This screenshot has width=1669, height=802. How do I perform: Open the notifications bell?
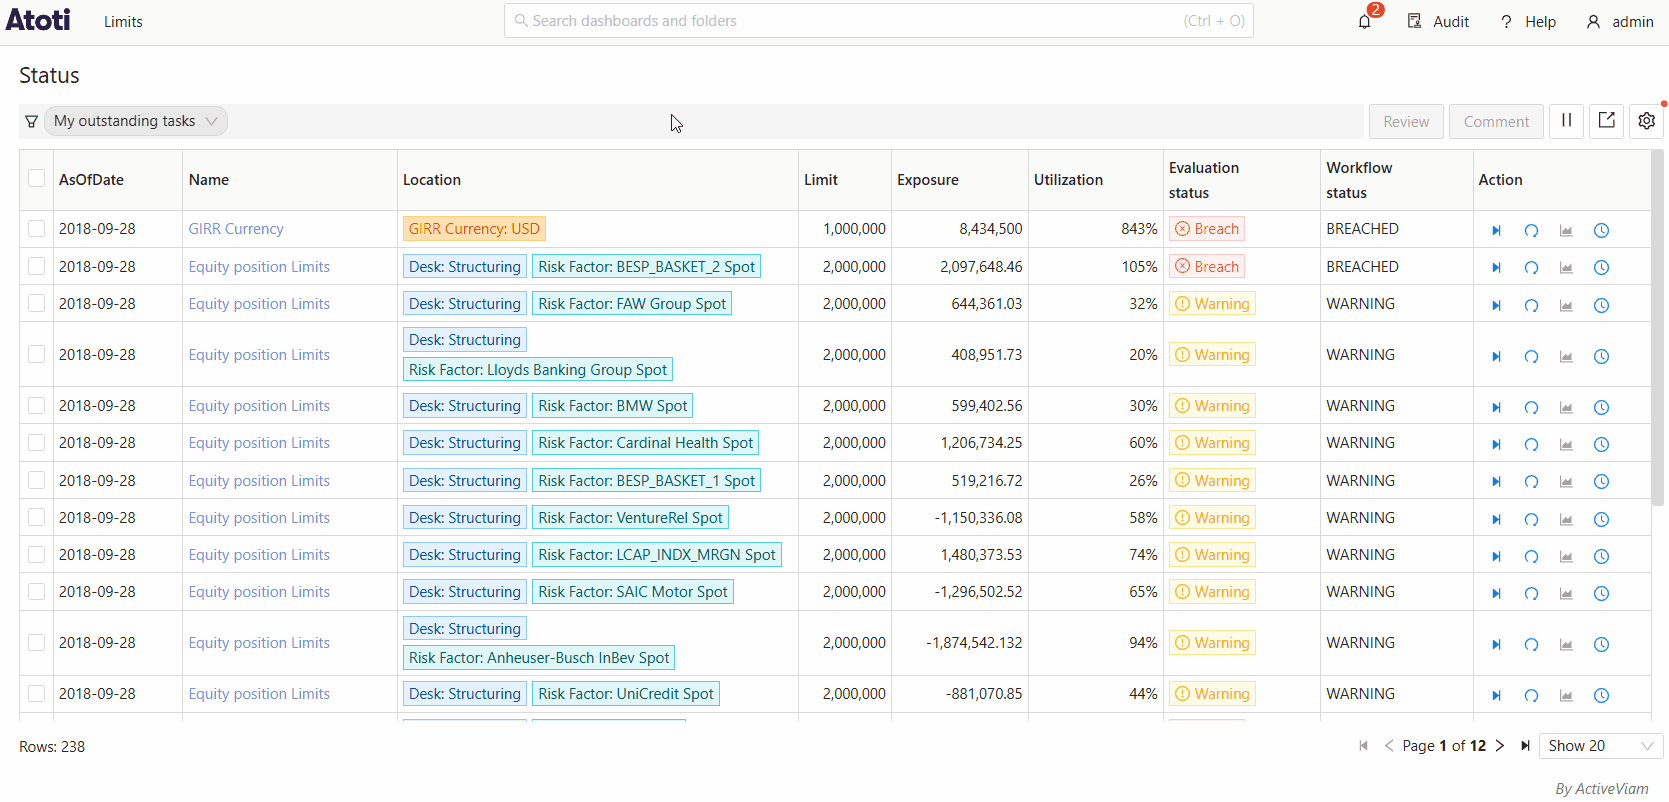click(1365, 21)
